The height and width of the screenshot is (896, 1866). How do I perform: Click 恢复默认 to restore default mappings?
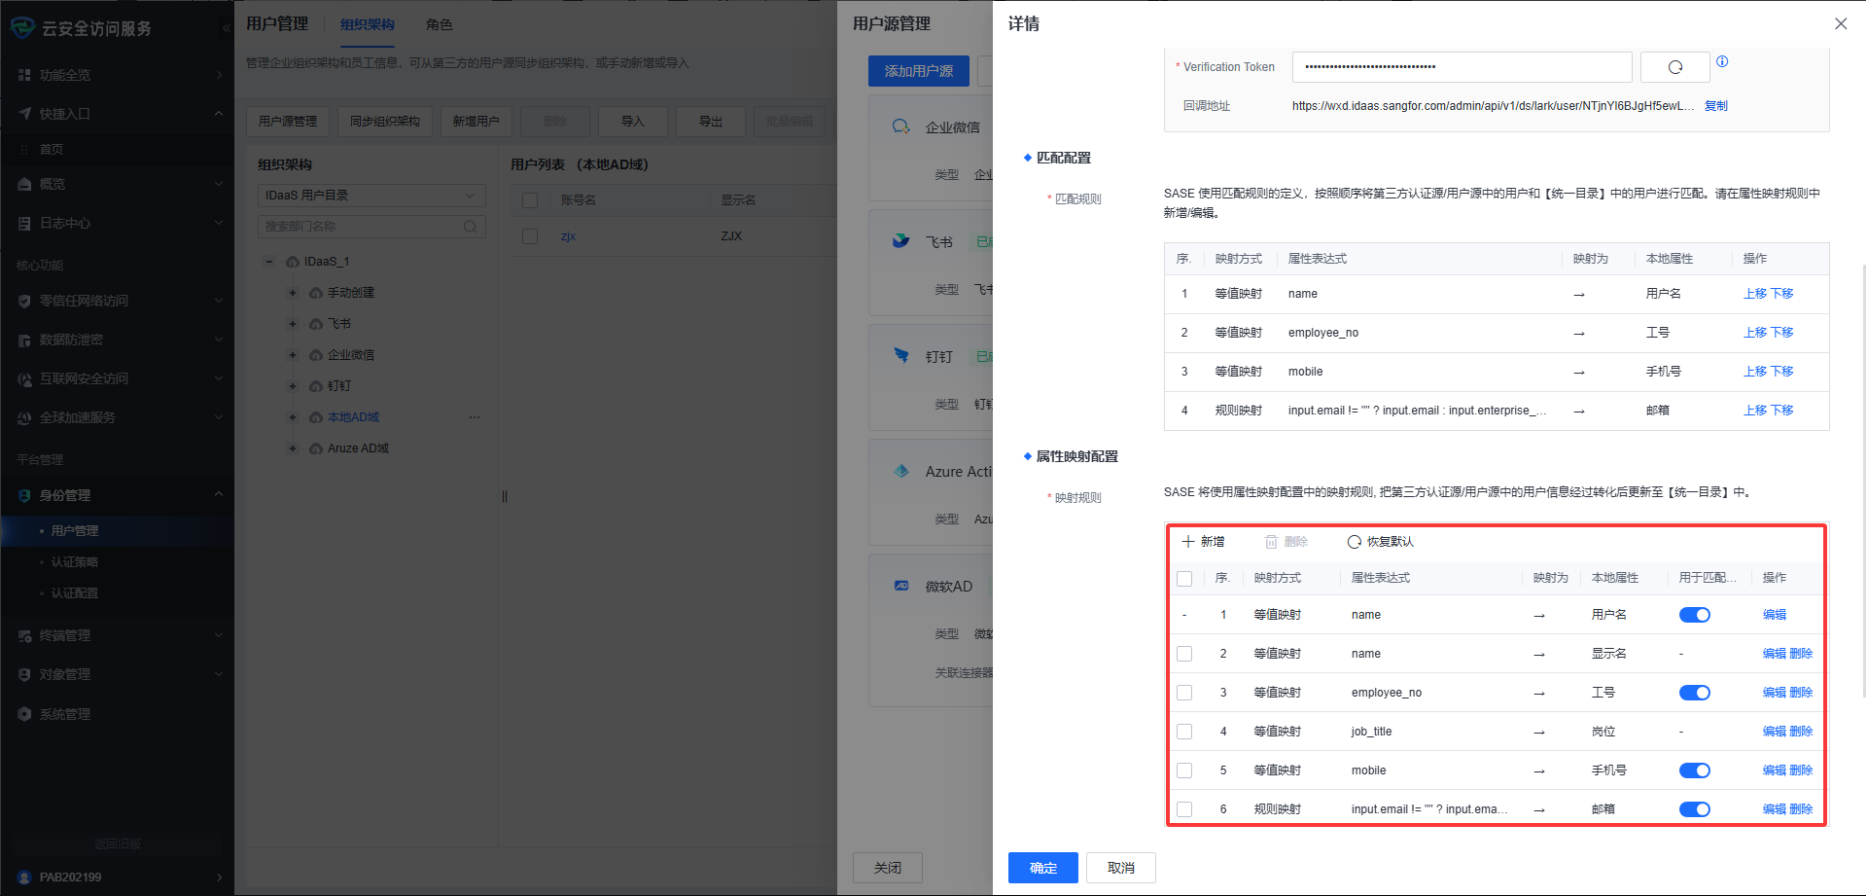pos(1380,542)
